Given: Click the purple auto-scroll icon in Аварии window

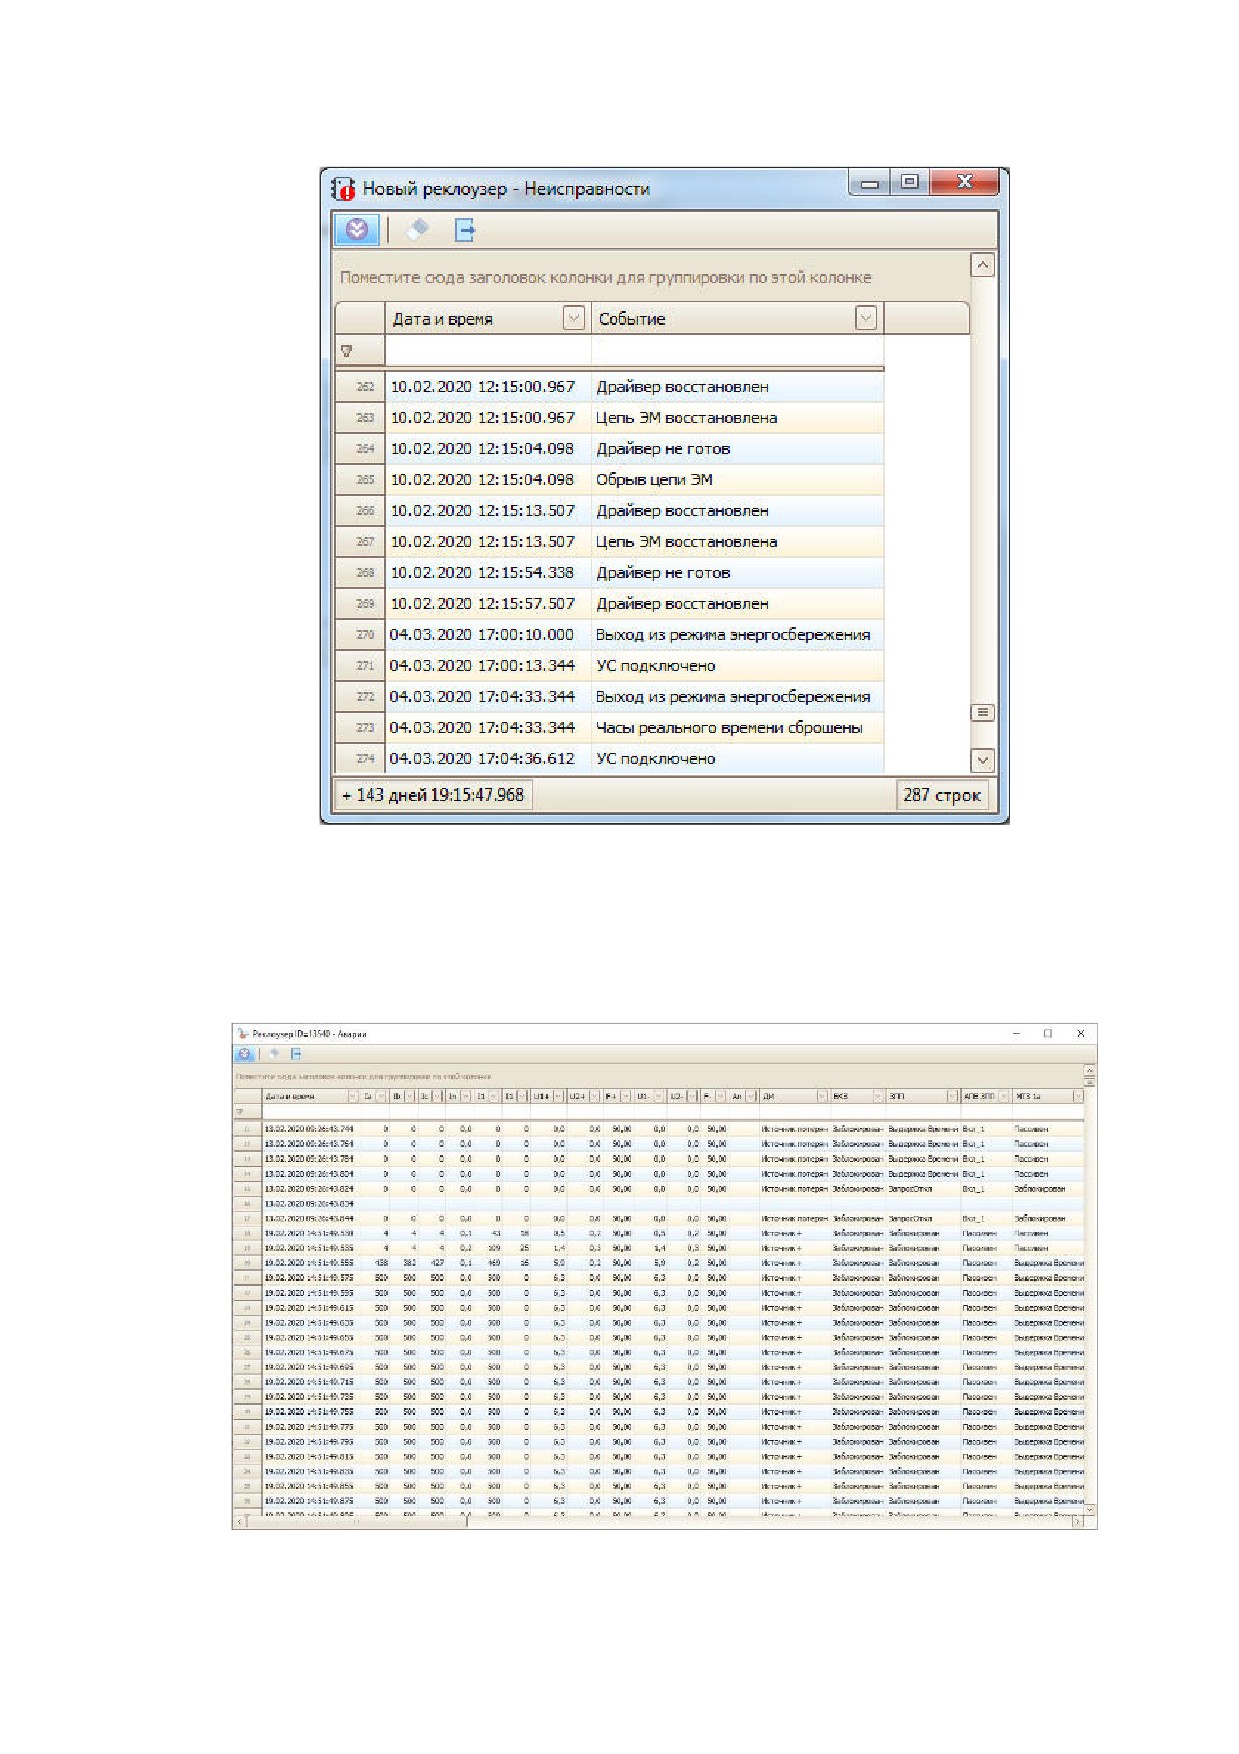Looking at the screenshot, I should tap(244, 1054).
